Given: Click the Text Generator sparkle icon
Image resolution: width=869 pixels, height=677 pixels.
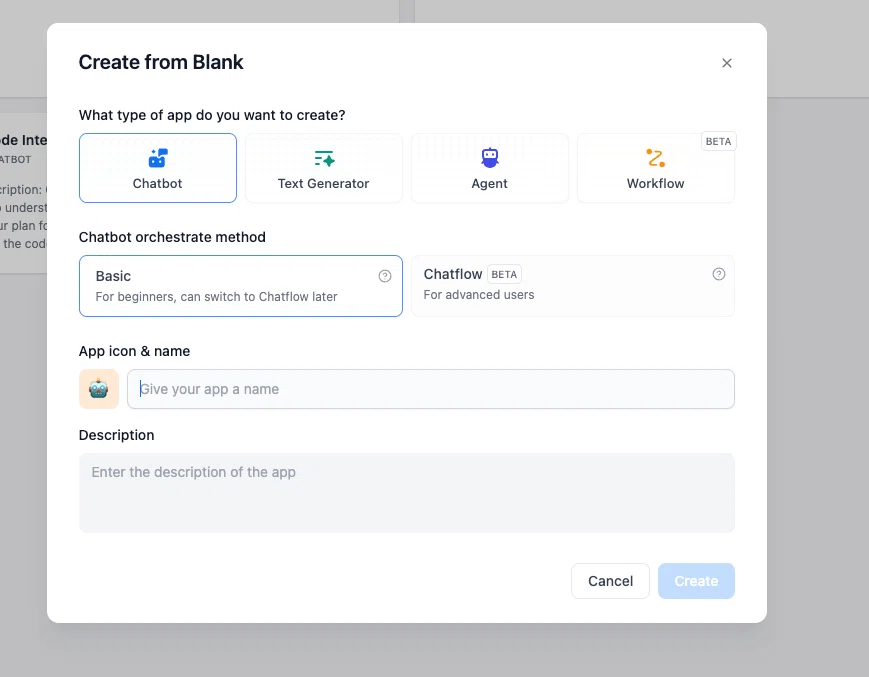Looking at the screenshot, I should coord(324,158).
